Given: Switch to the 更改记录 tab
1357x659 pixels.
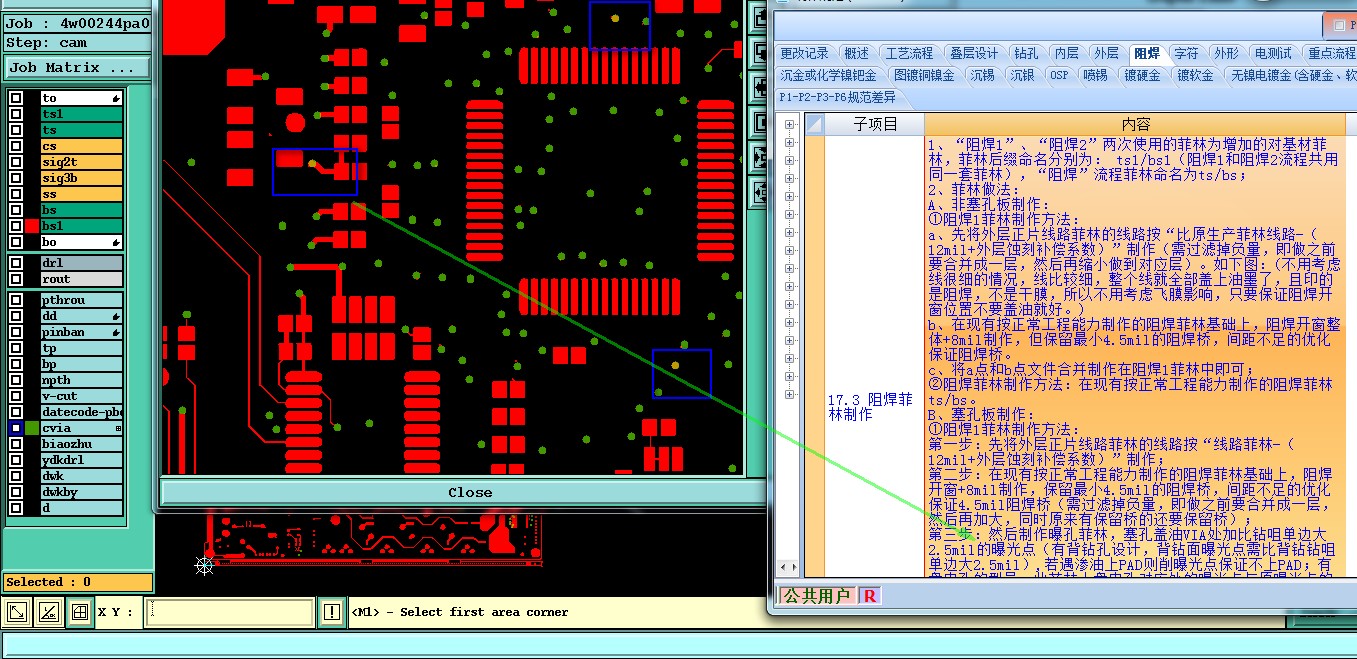Looking at the screenshot, I should (x=804, y=53).
